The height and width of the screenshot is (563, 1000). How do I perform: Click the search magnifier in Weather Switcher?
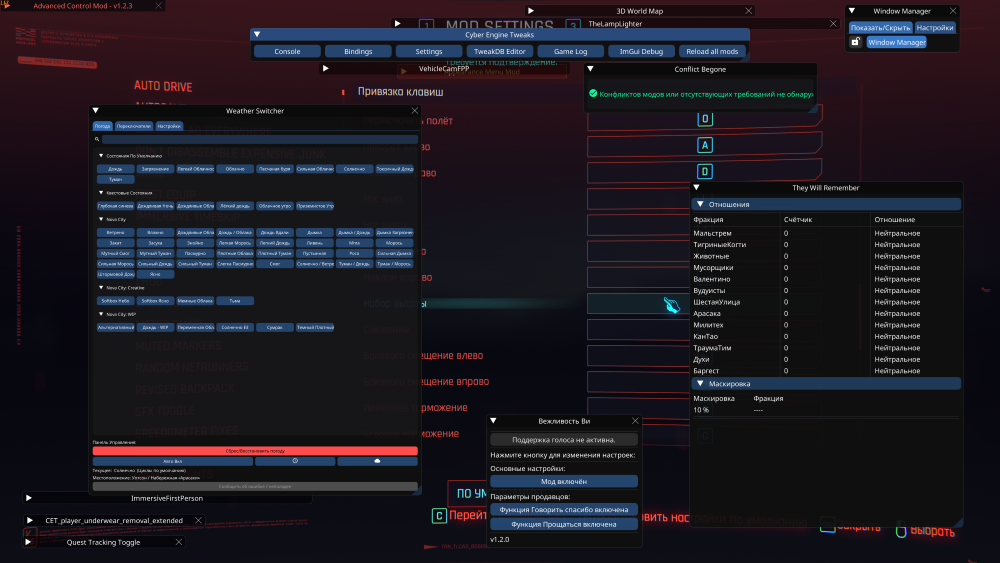[97, 139]
